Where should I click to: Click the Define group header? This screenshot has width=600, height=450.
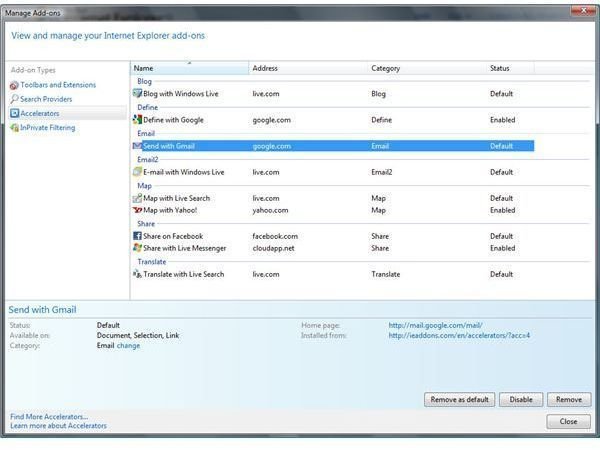pyautogui.click(x=147, y=107)
